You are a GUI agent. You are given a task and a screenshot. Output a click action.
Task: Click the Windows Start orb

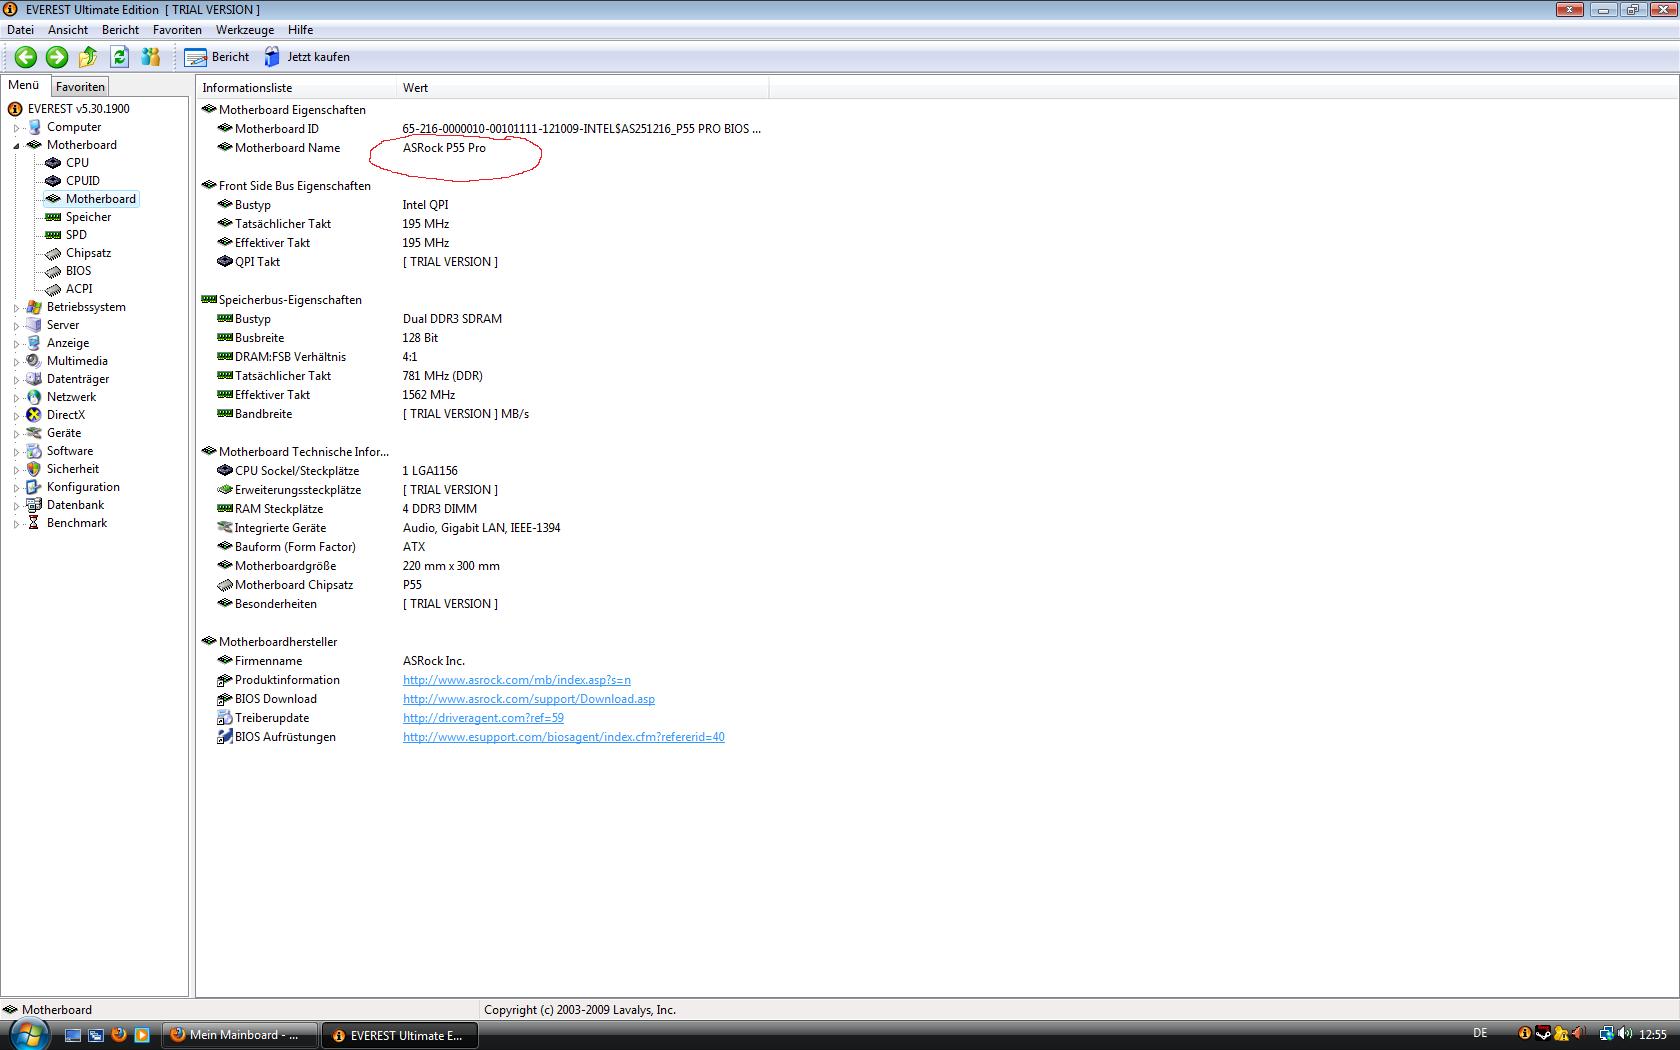tap(27, 1034)
